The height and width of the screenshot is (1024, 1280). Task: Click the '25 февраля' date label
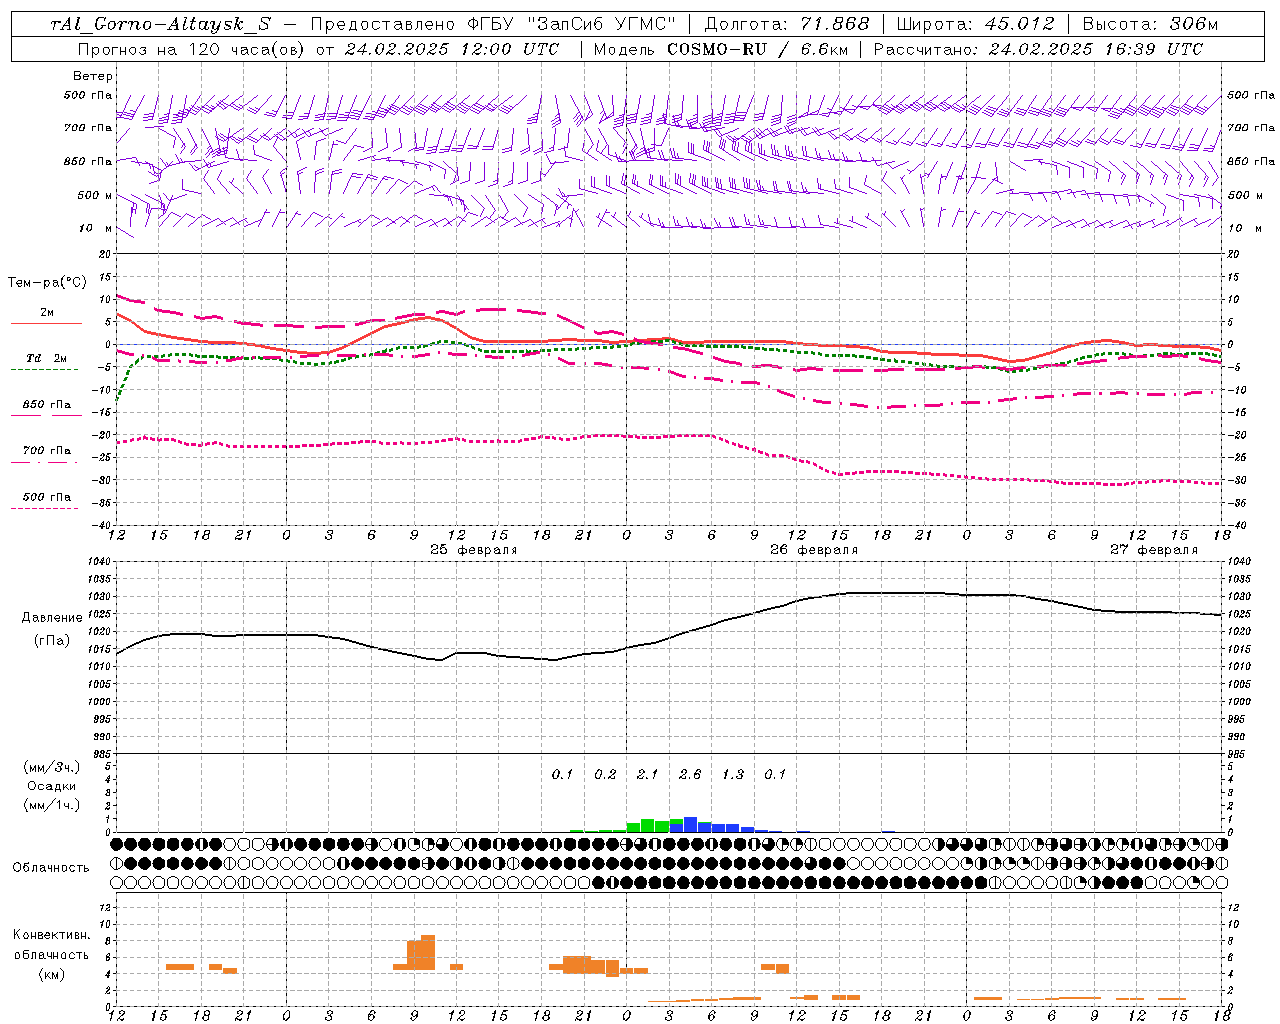[474, 550]
